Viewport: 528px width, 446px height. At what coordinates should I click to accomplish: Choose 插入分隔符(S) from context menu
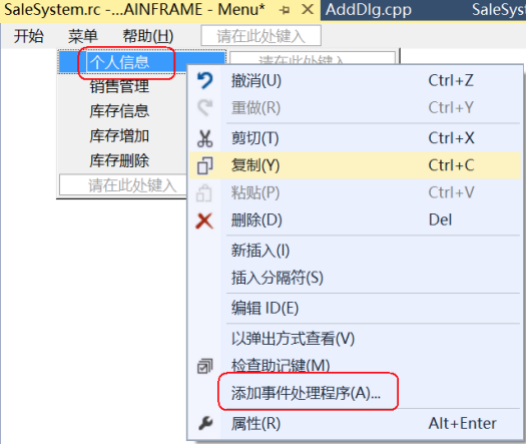(x=355, y=278)
